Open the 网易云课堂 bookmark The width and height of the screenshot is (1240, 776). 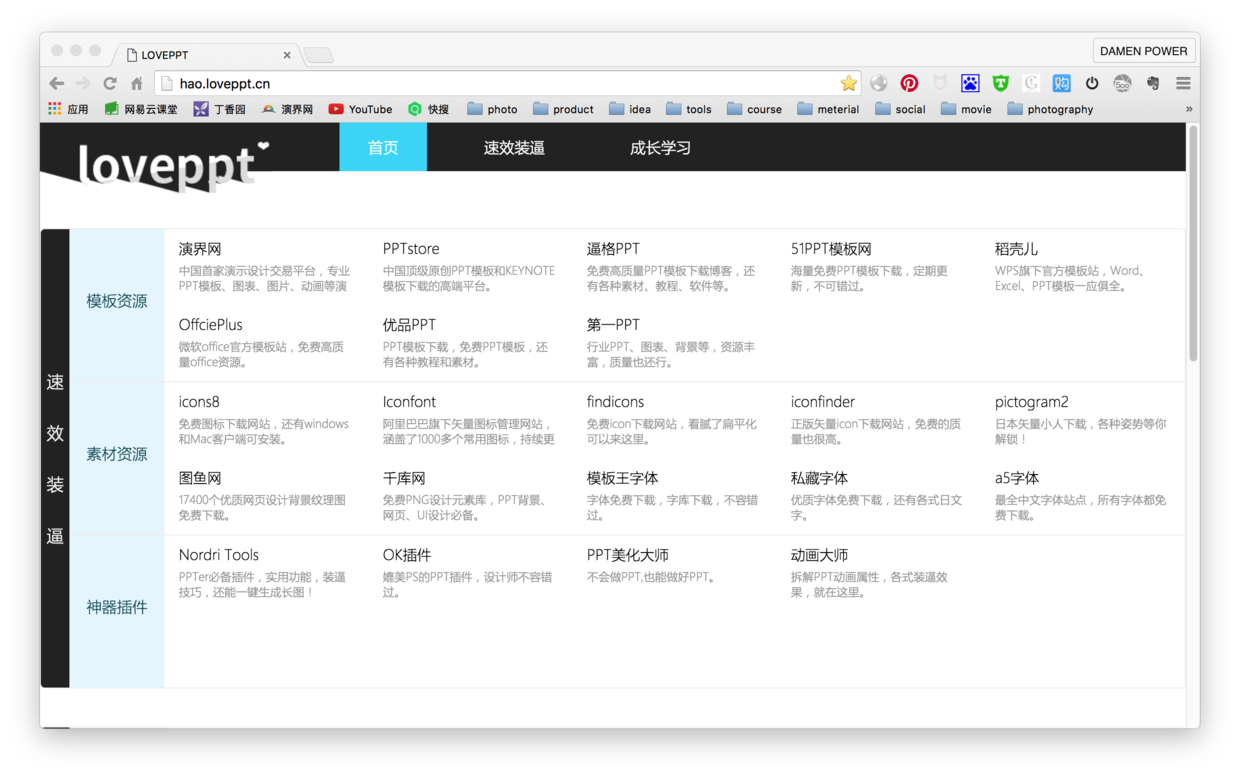coord(141,109)
